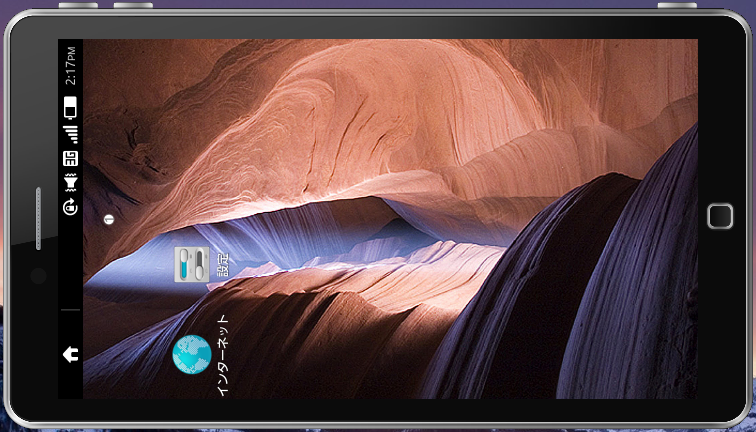Viewport: 756px width, 432px height.
Task: Tap the 3G network indicator
Action: (x=70, y=158)
